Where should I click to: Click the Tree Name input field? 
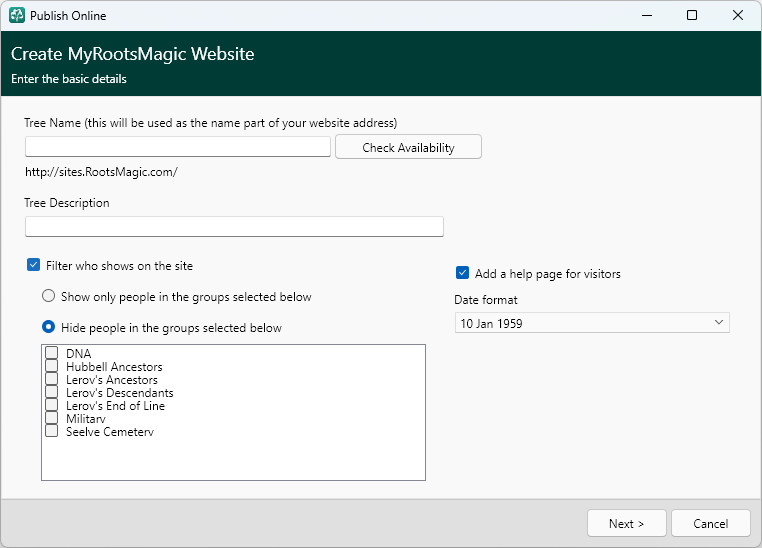pyautogui.click(x=178, y=147)
